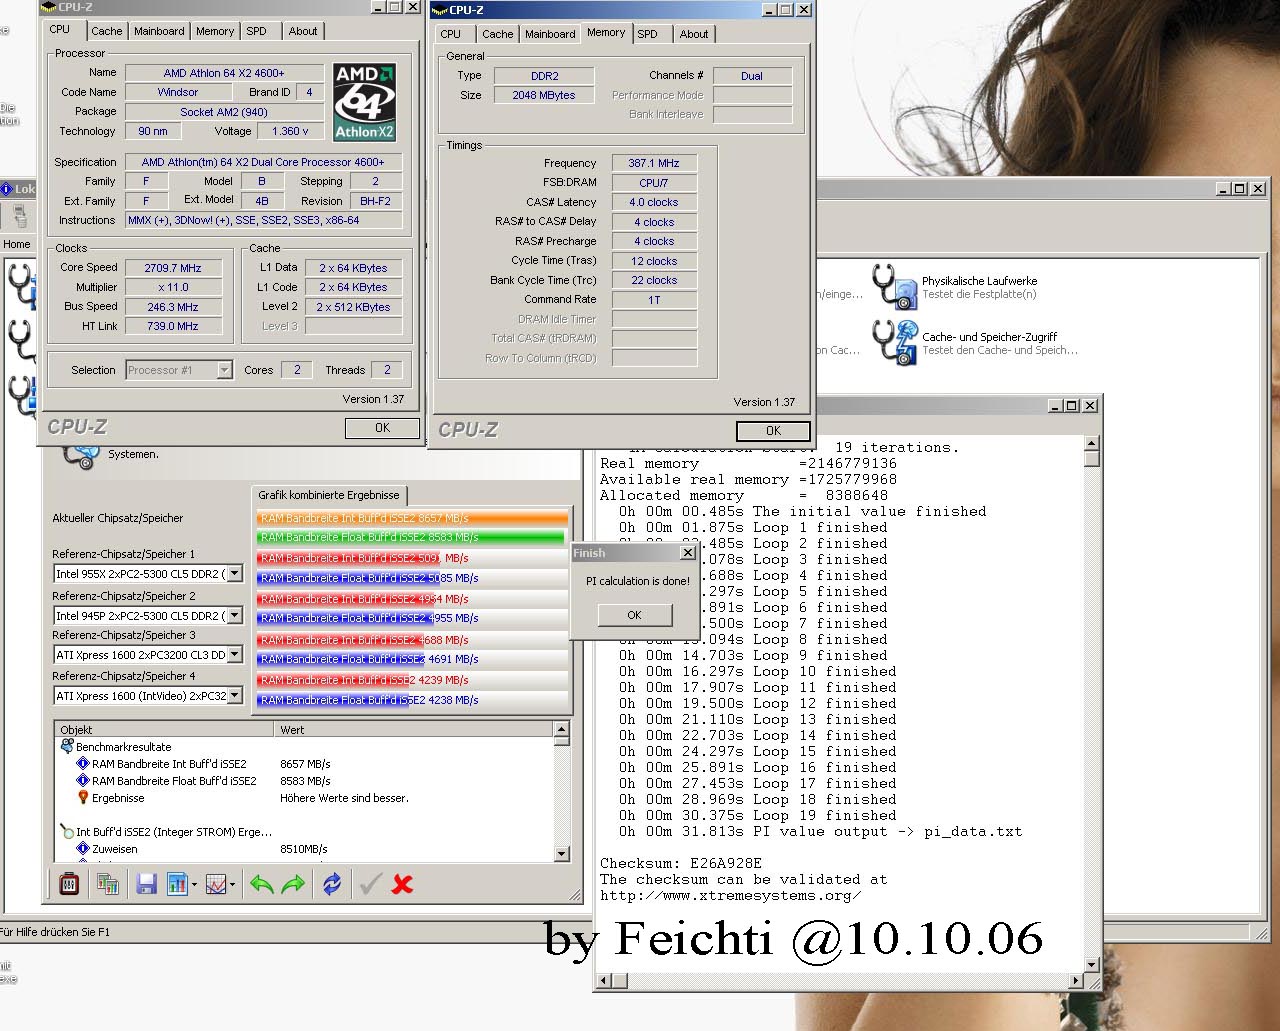Click scroll up arrow in Super PI window
Viewport: 1280px width, 1031px height.
(1091, 443)
